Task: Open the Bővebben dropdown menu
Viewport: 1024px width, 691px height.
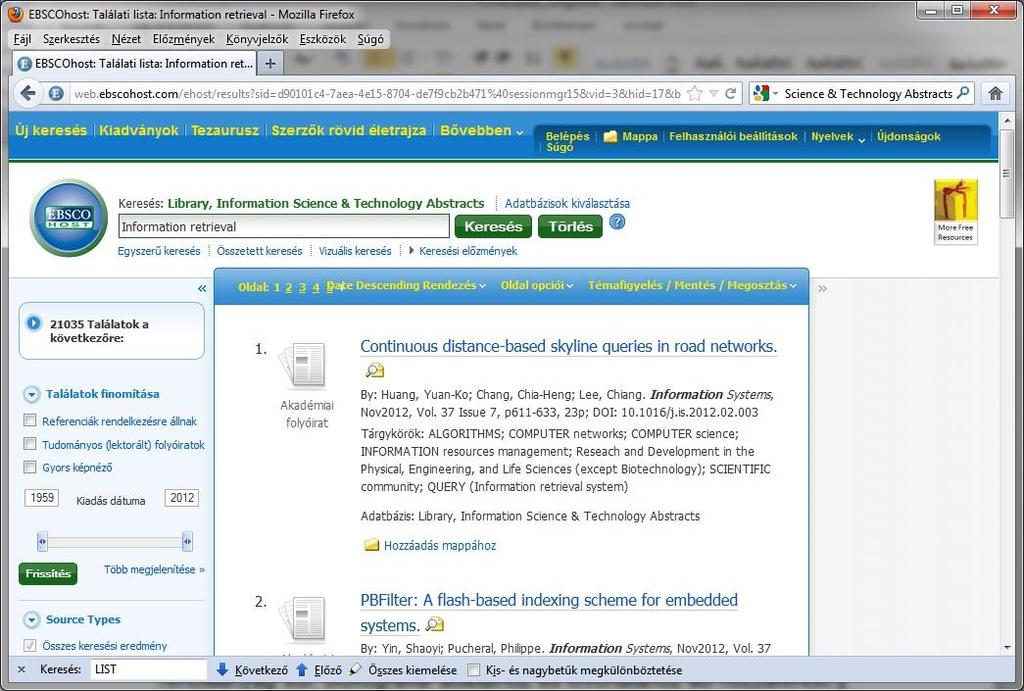Action: tap(481, 131)
